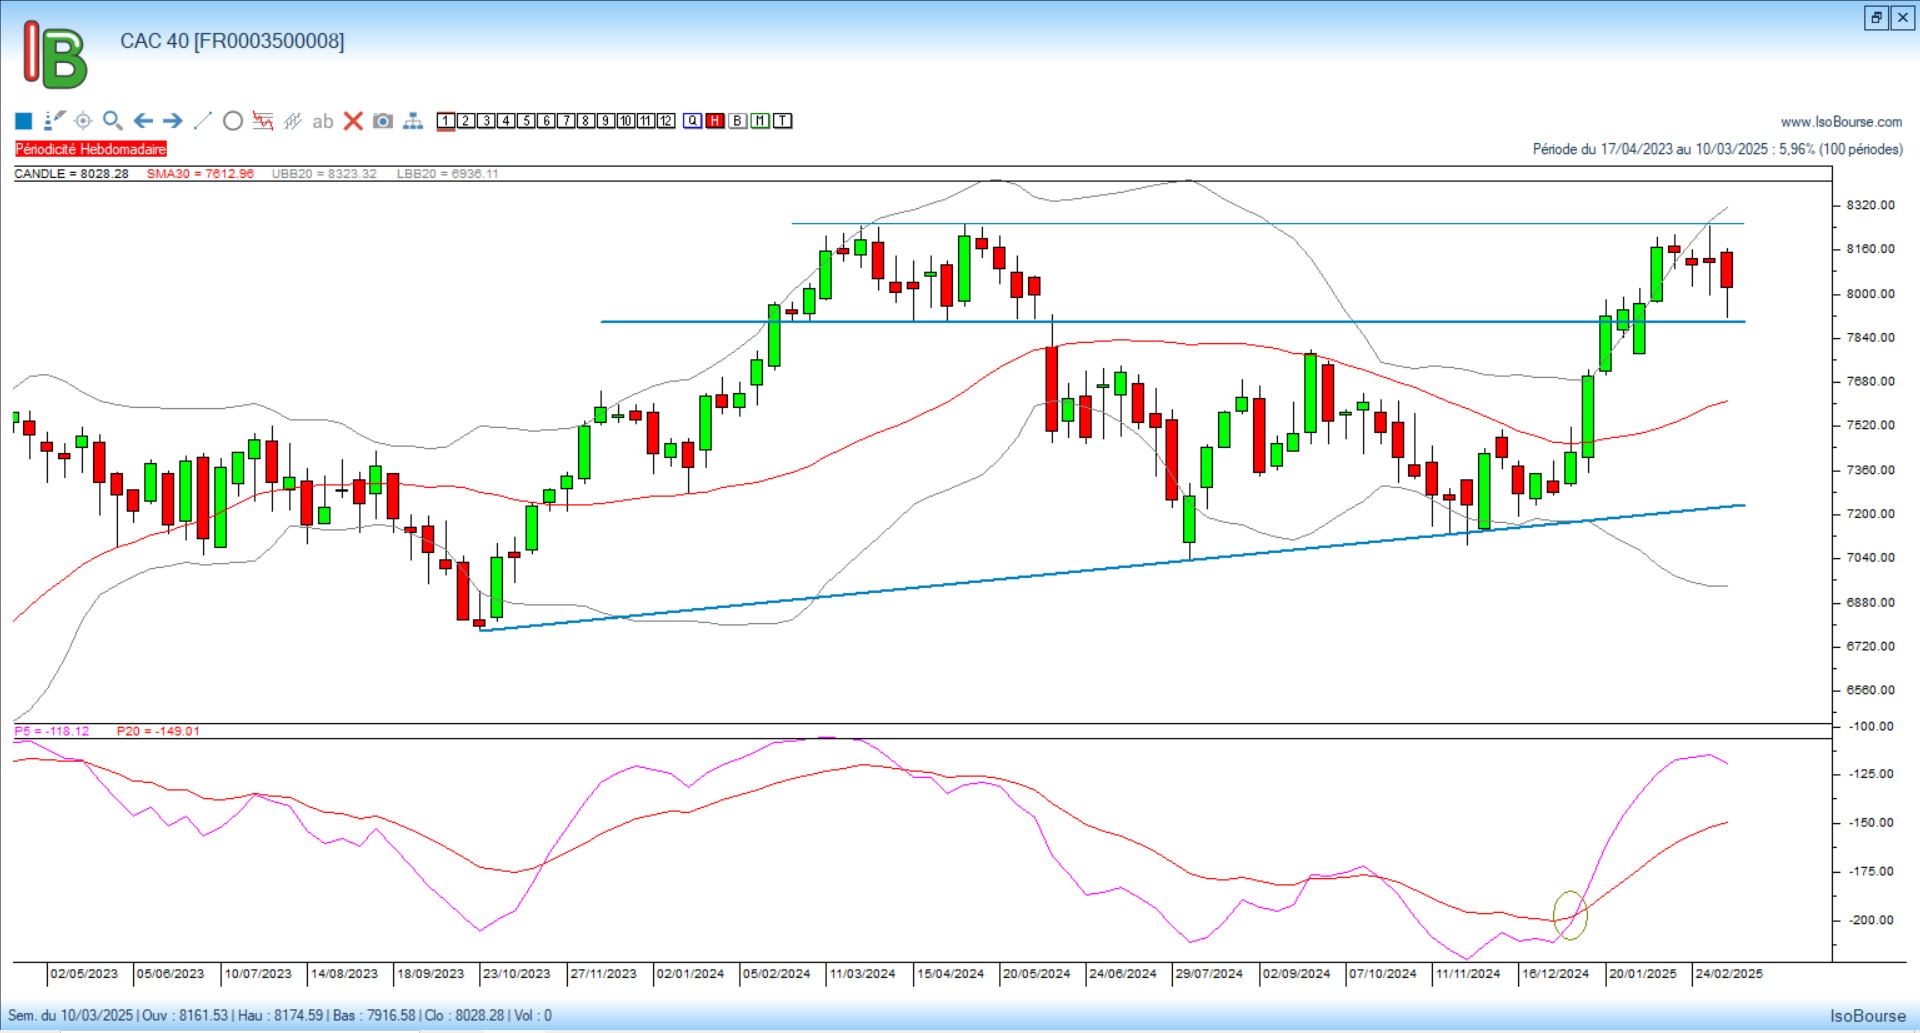The width and height of the screenshot is (1920, 1033).
Task: Click the -200.00 oscillator axis label
Action: [1870, 920]
